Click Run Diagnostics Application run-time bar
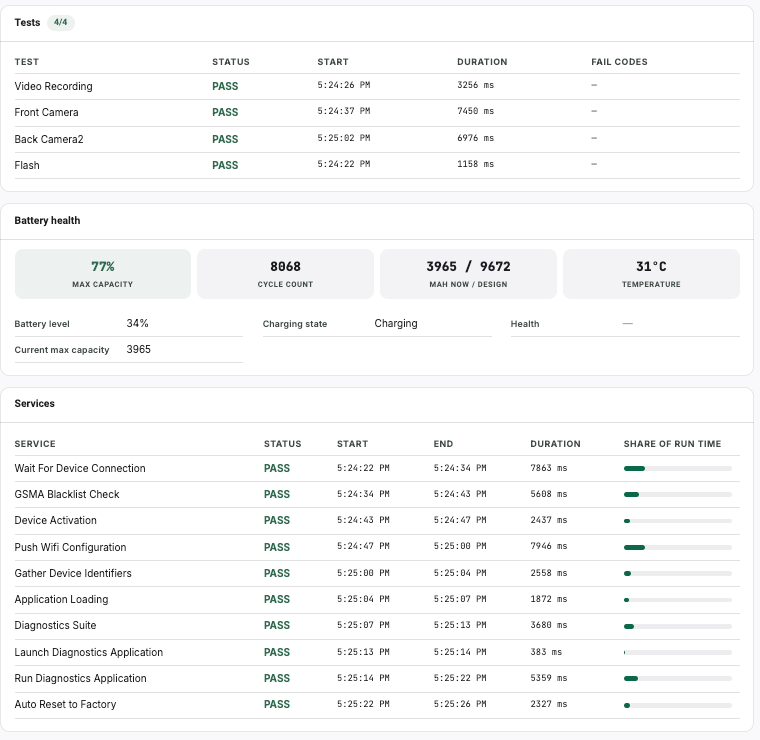Viewport: 760px width, 740px height. pos(678,678)
